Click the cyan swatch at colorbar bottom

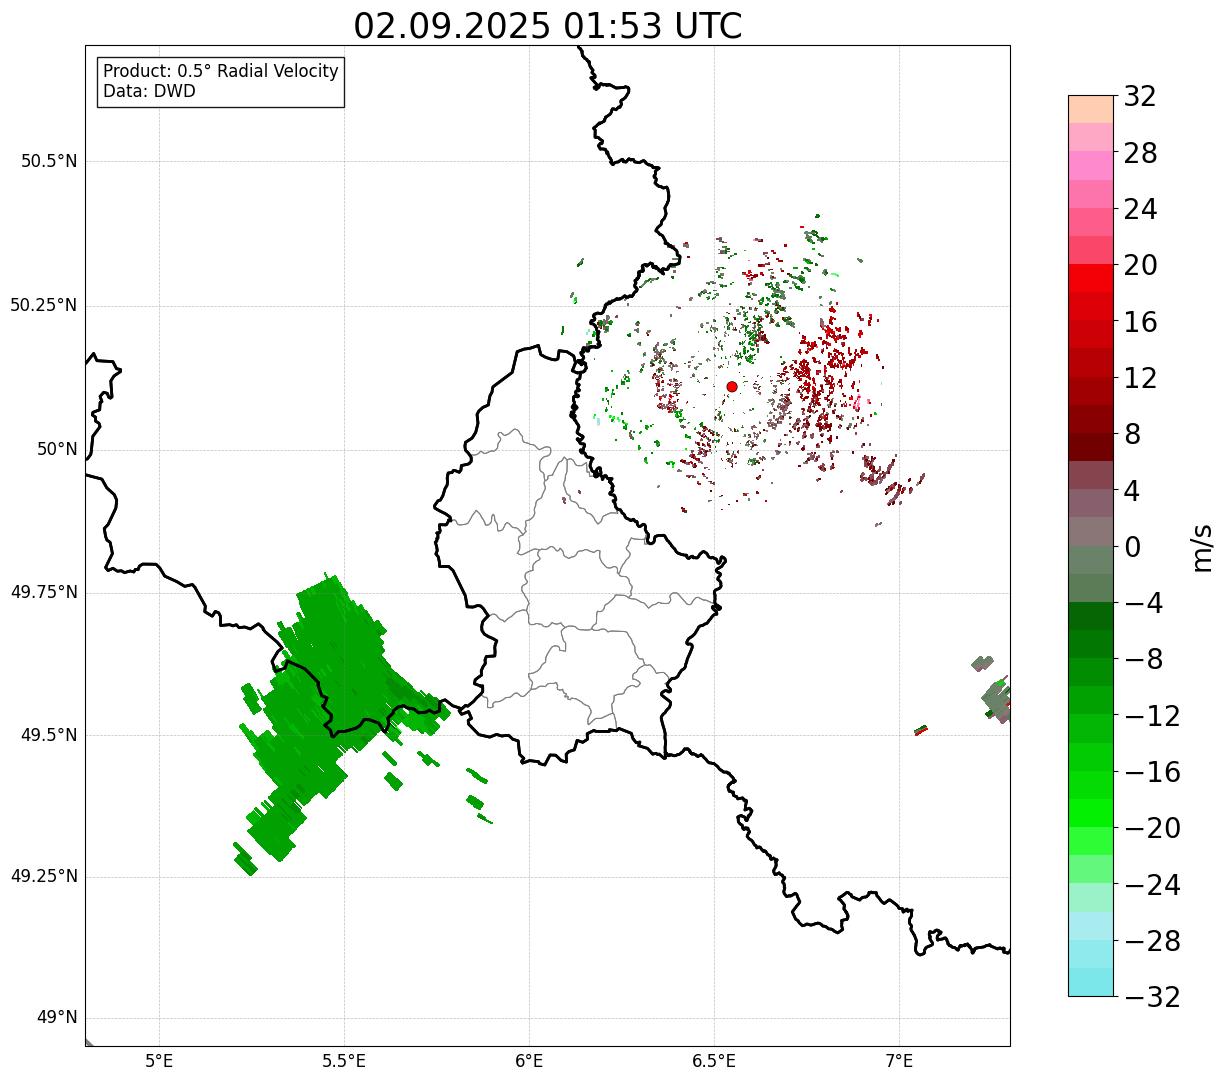pos(1090,982)
